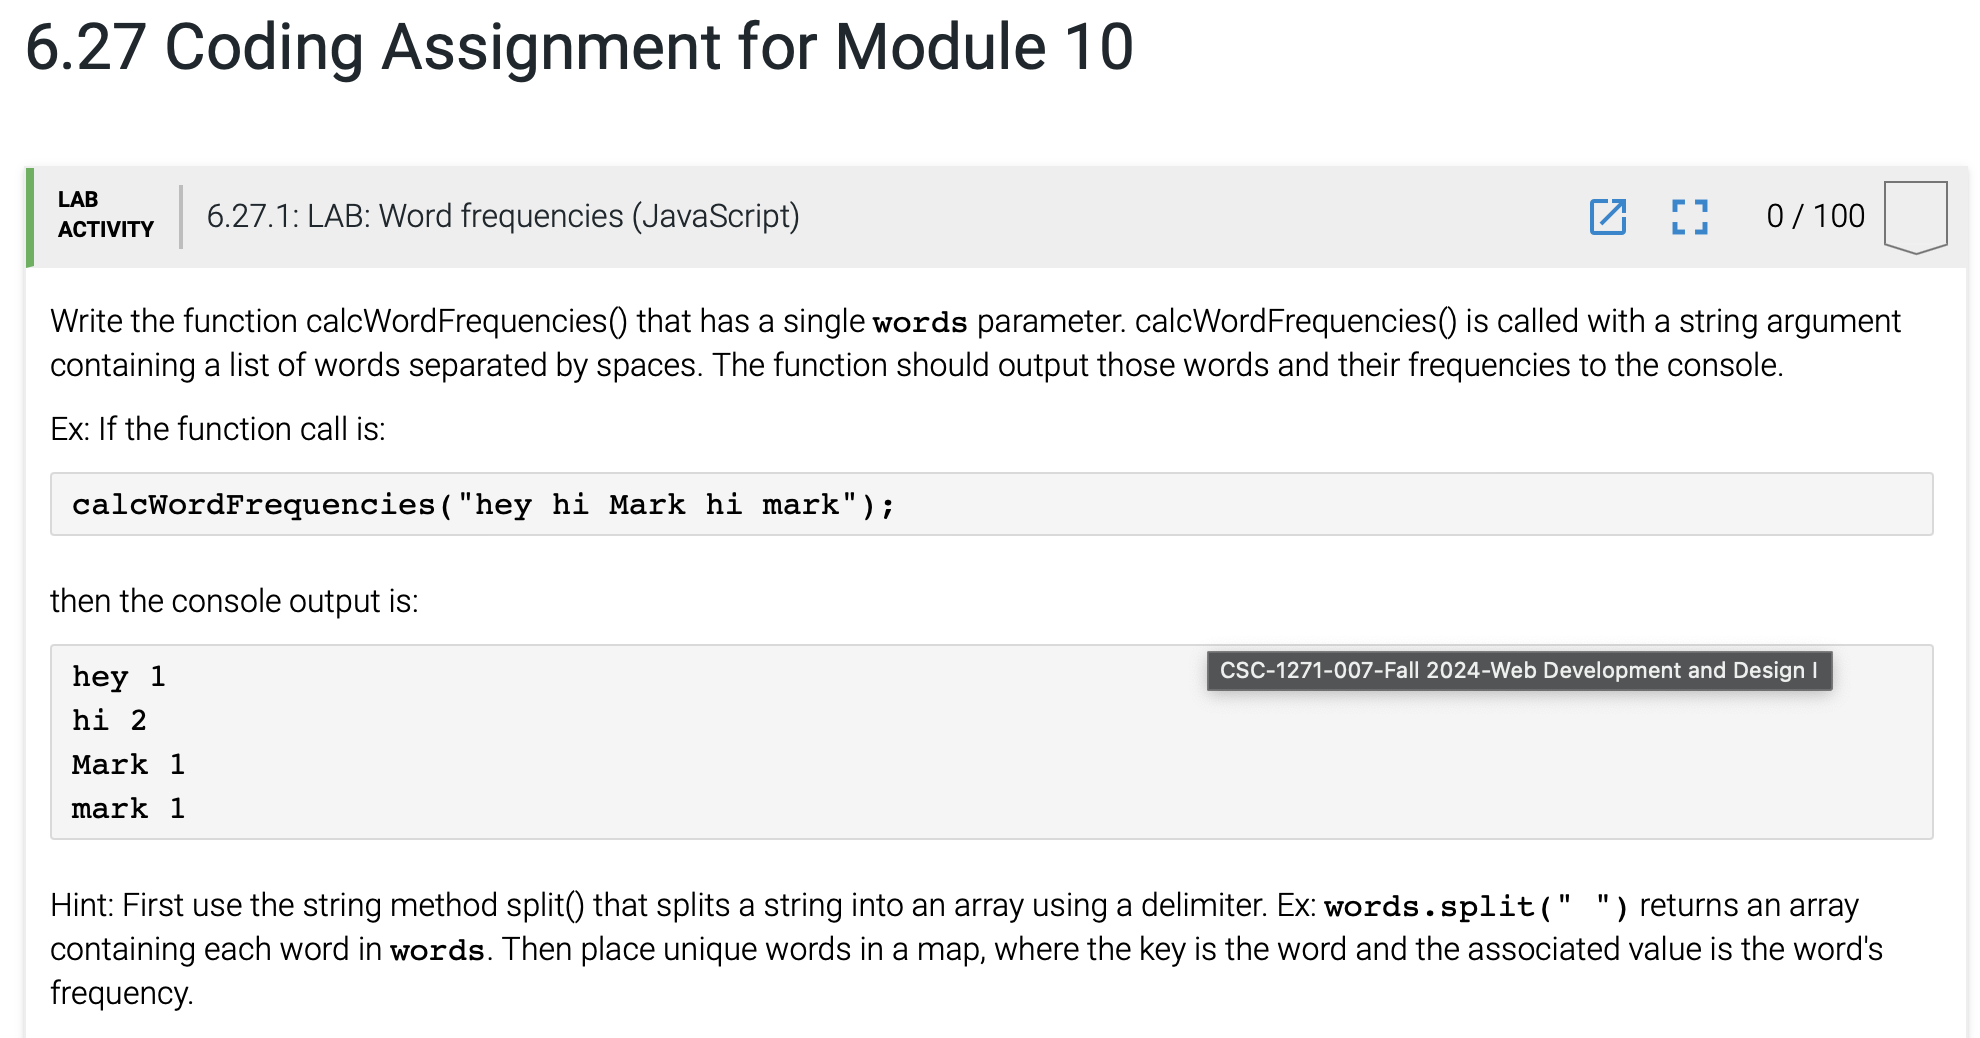Viewport: 1980px width, 1038px height.
Task: Click the hey 1 output line
Action: pos(116,676)
